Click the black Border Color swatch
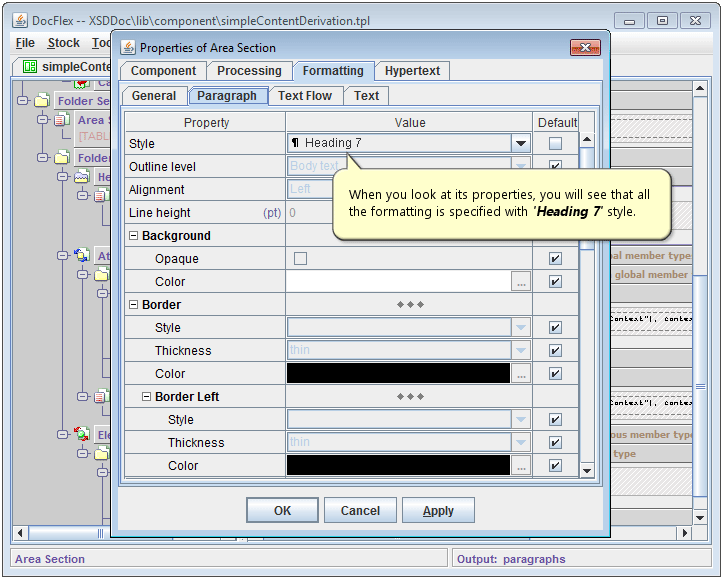Viewport: 723px width, 579px height. pos(398,374)
